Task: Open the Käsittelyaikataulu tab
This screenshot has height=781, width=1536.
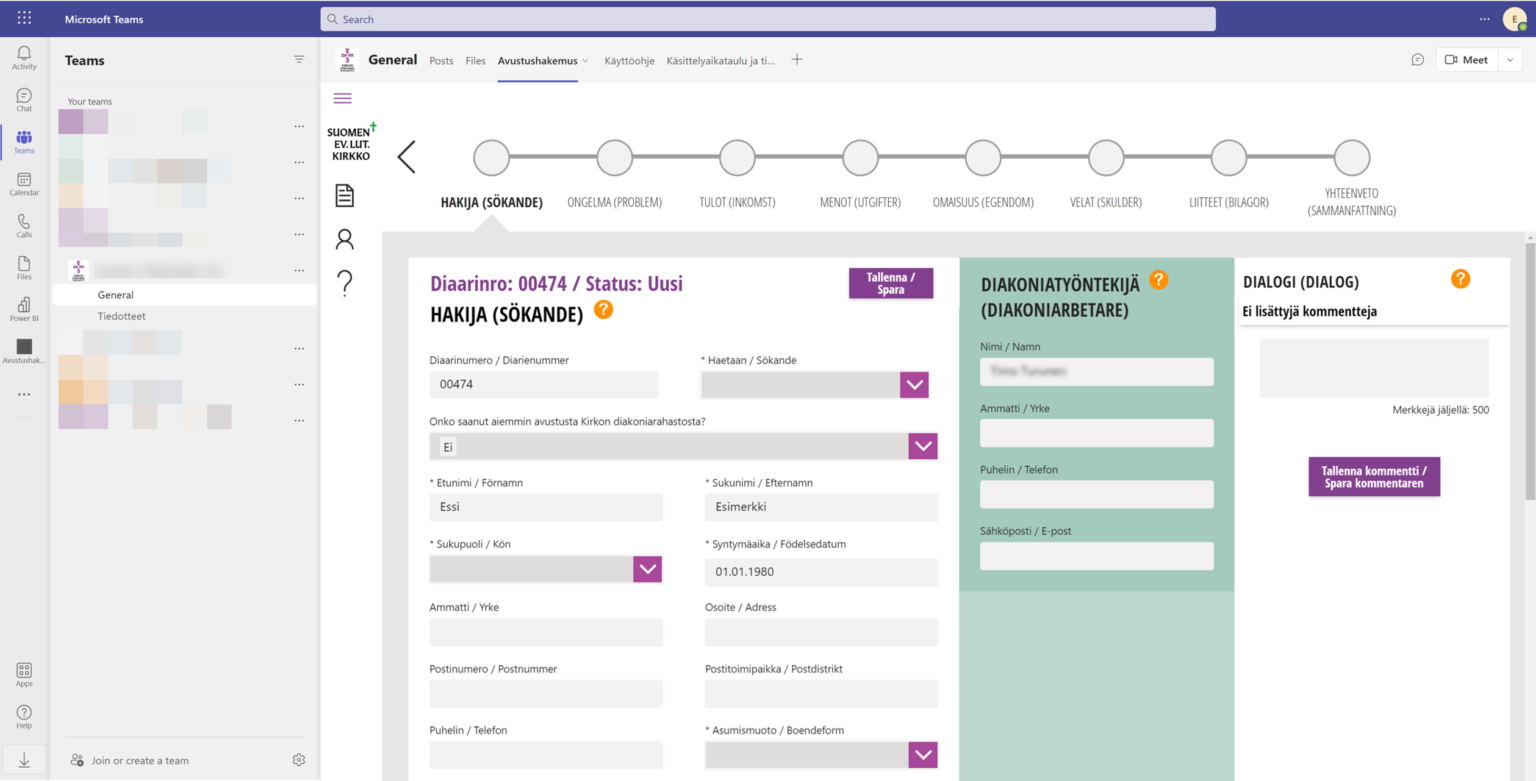Action: click(720, 60)
